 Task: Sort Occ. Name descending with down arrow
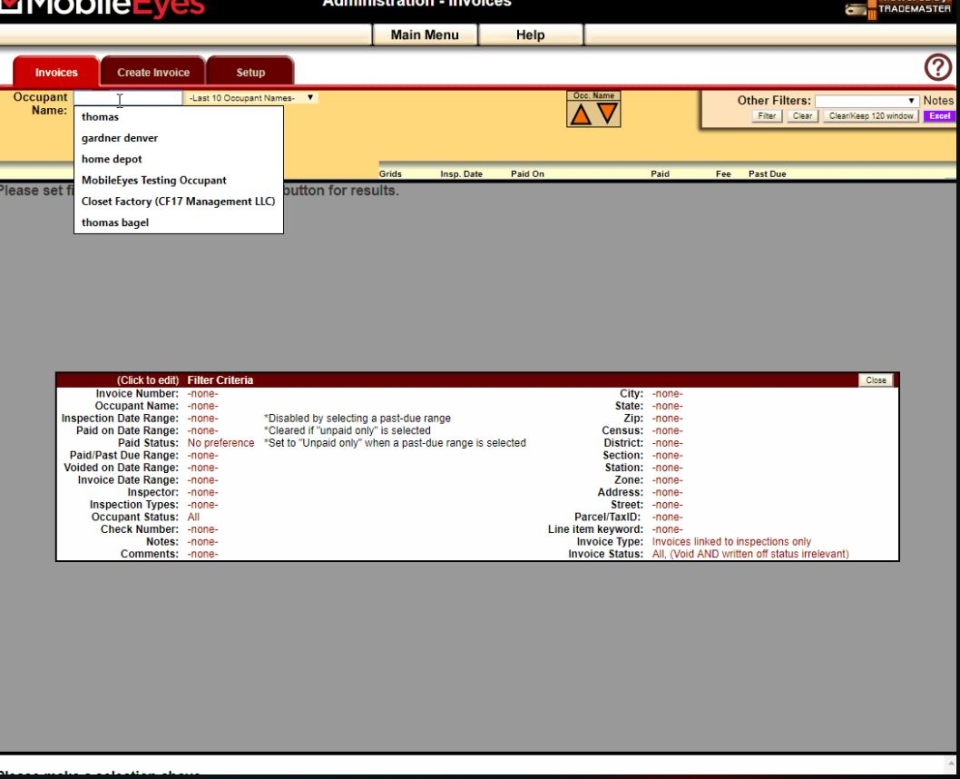tap(607, 113)
